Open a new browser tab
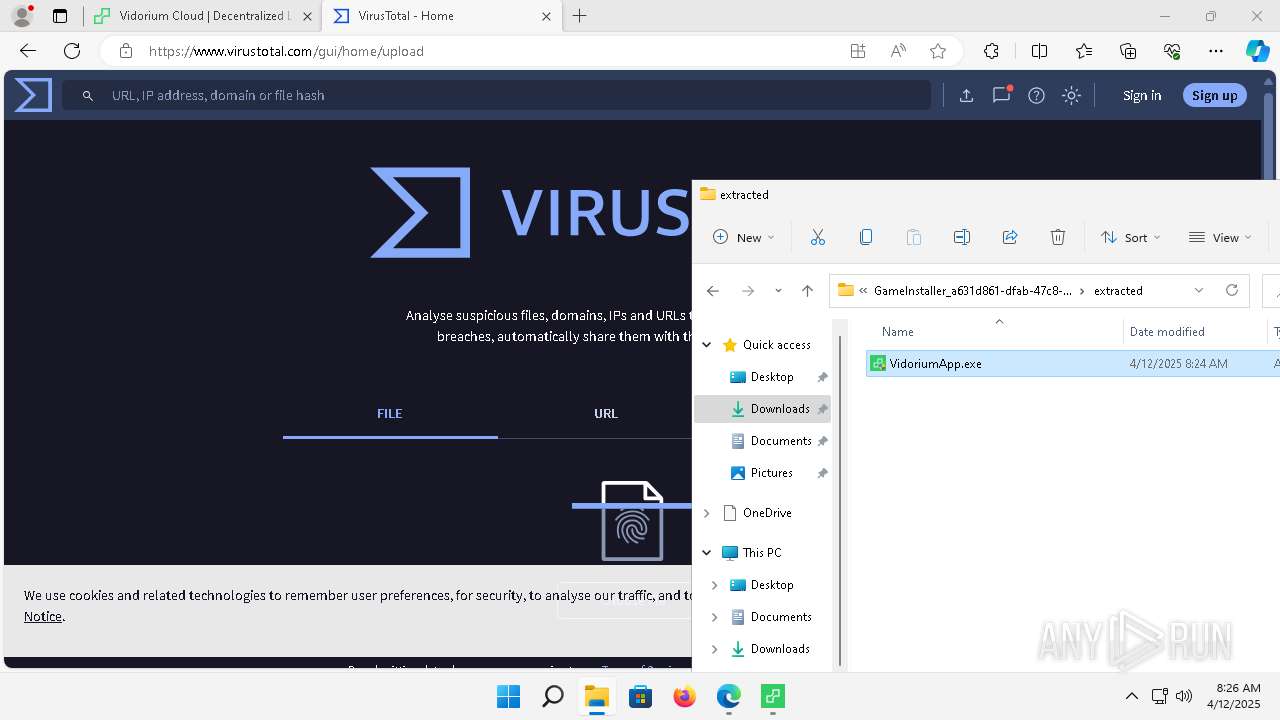1280x720 pixels. (580, 16)
